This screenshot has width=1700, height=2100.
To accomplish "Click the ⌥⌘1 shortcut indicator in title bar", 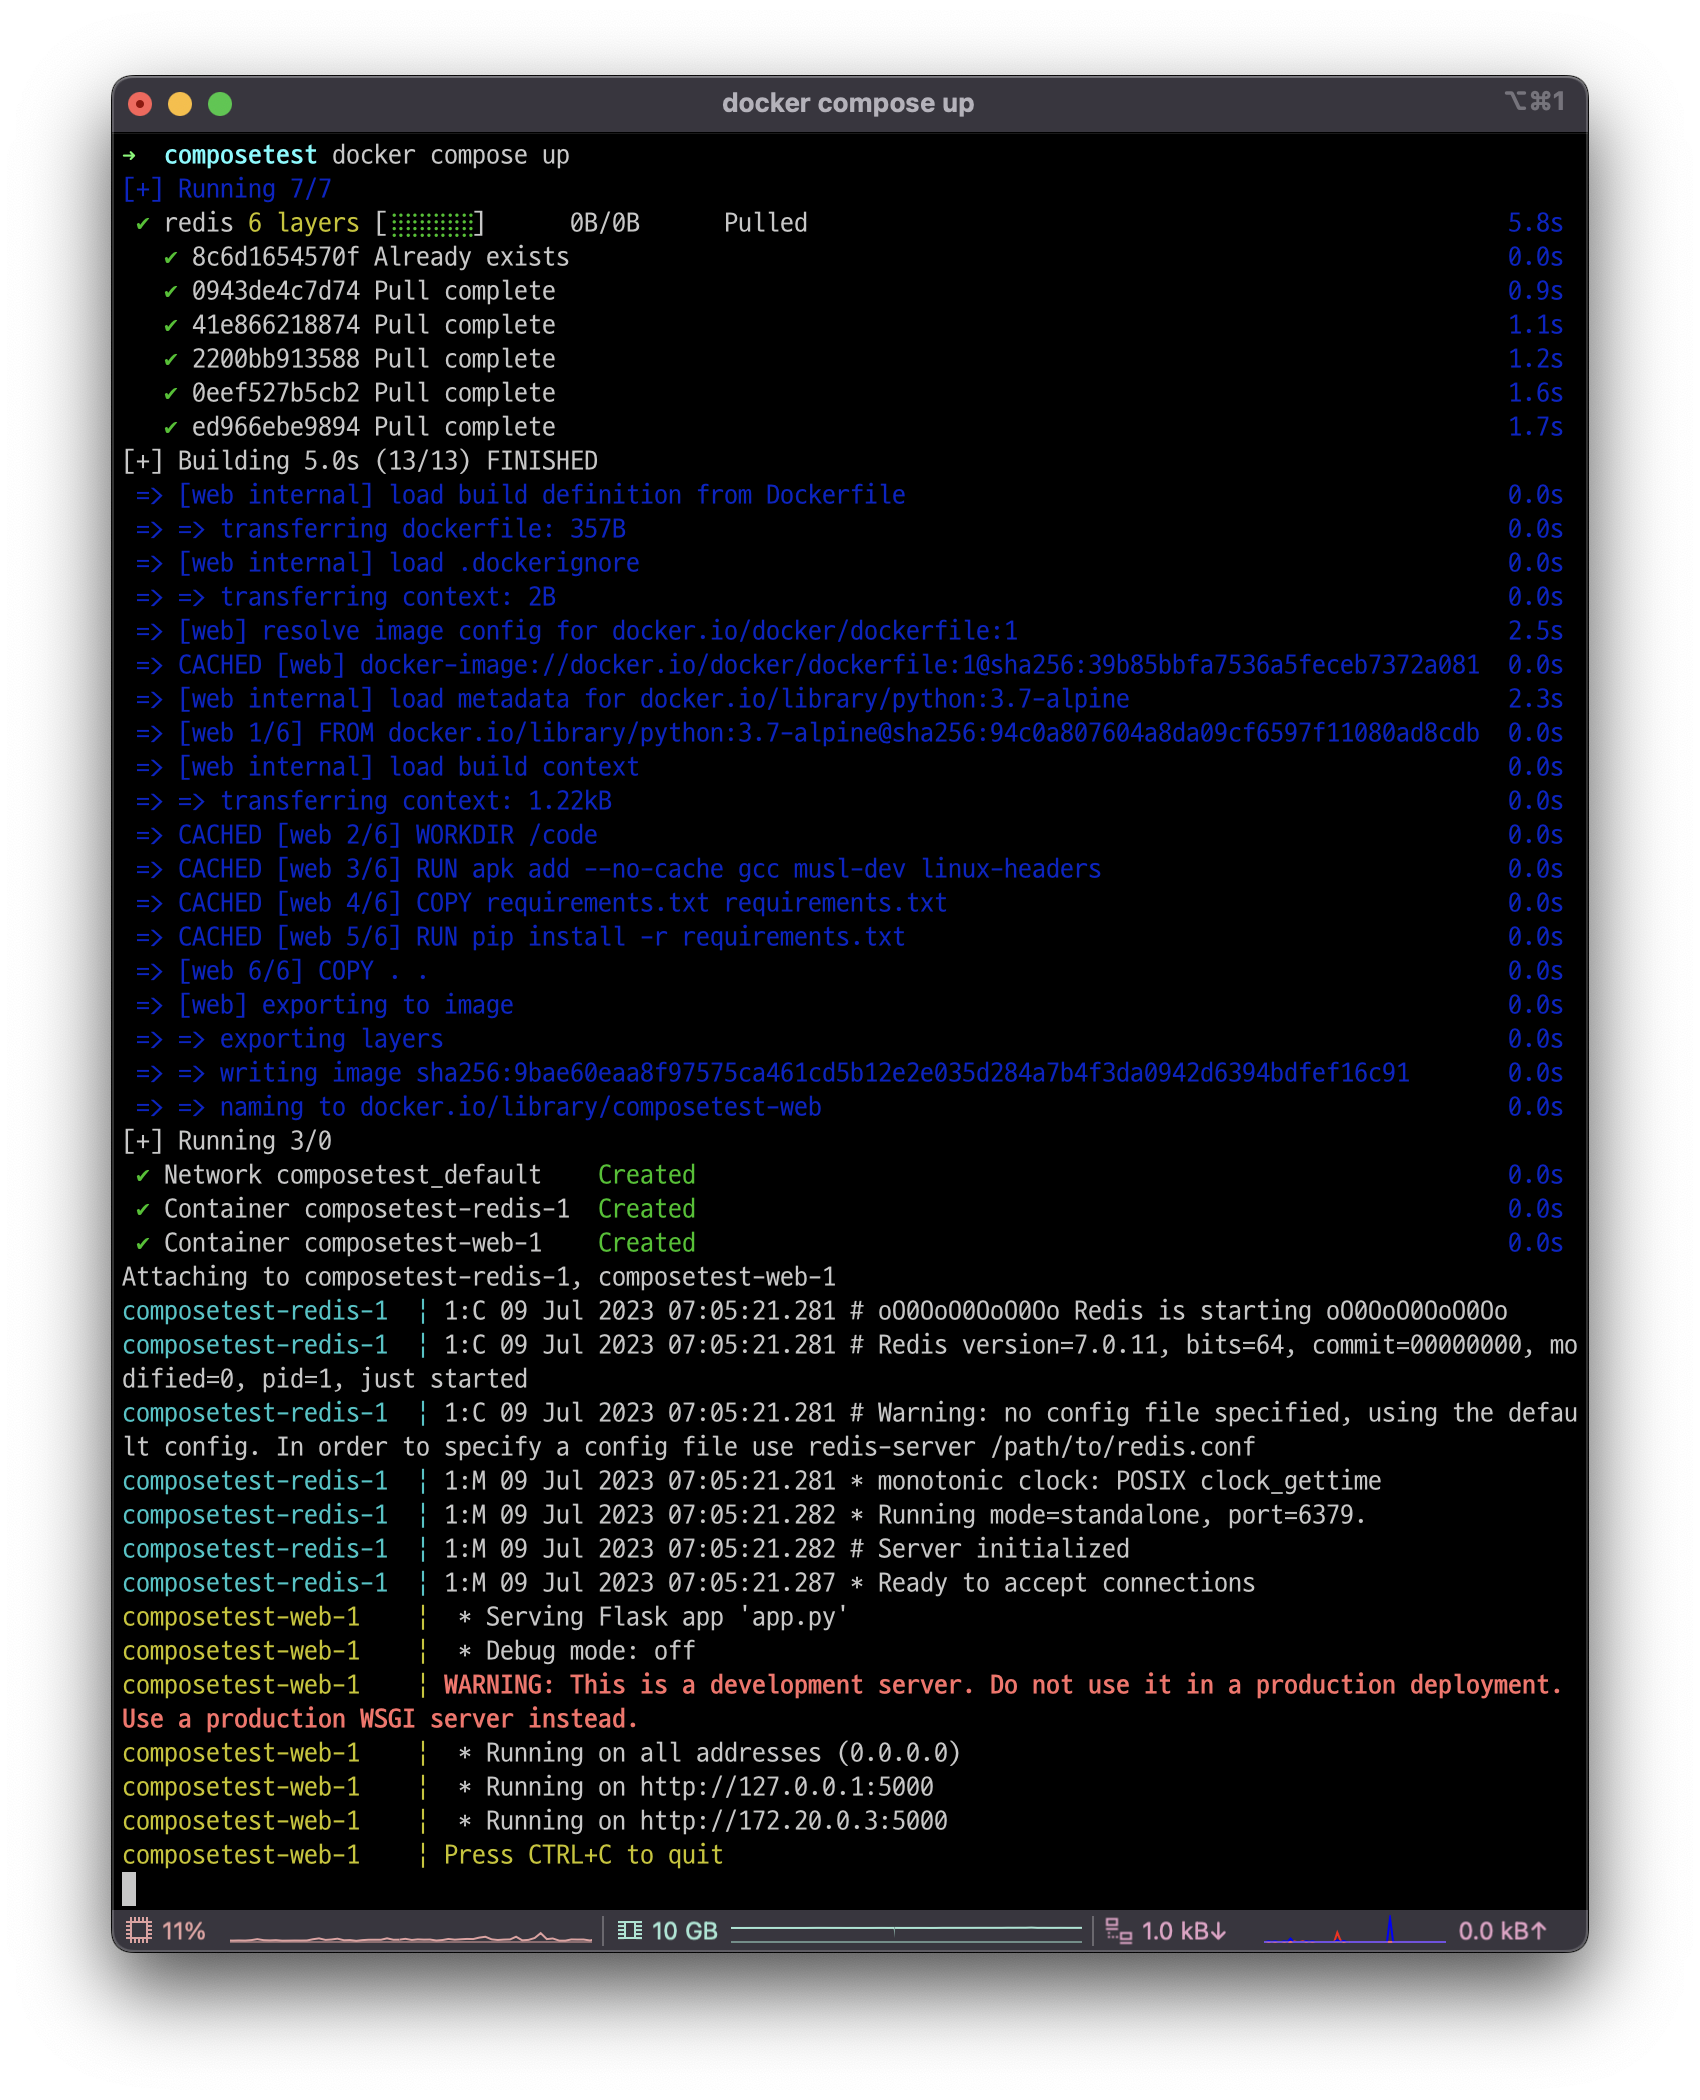I will (1534, 101).
